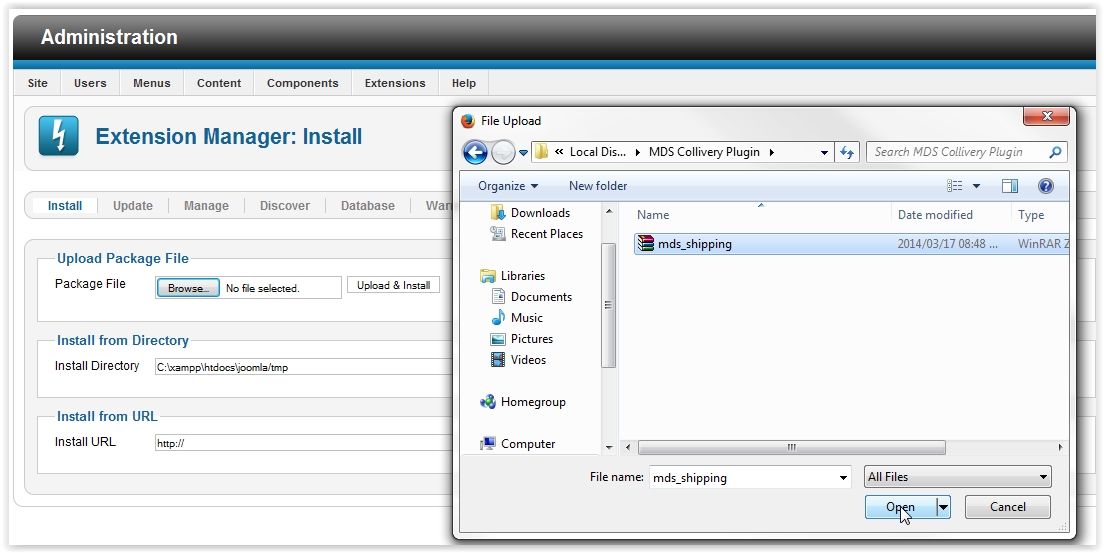The height and width of the screenshot is (553, 1104).
Task: Open the Extensions menu
Action: coord(394,83)
